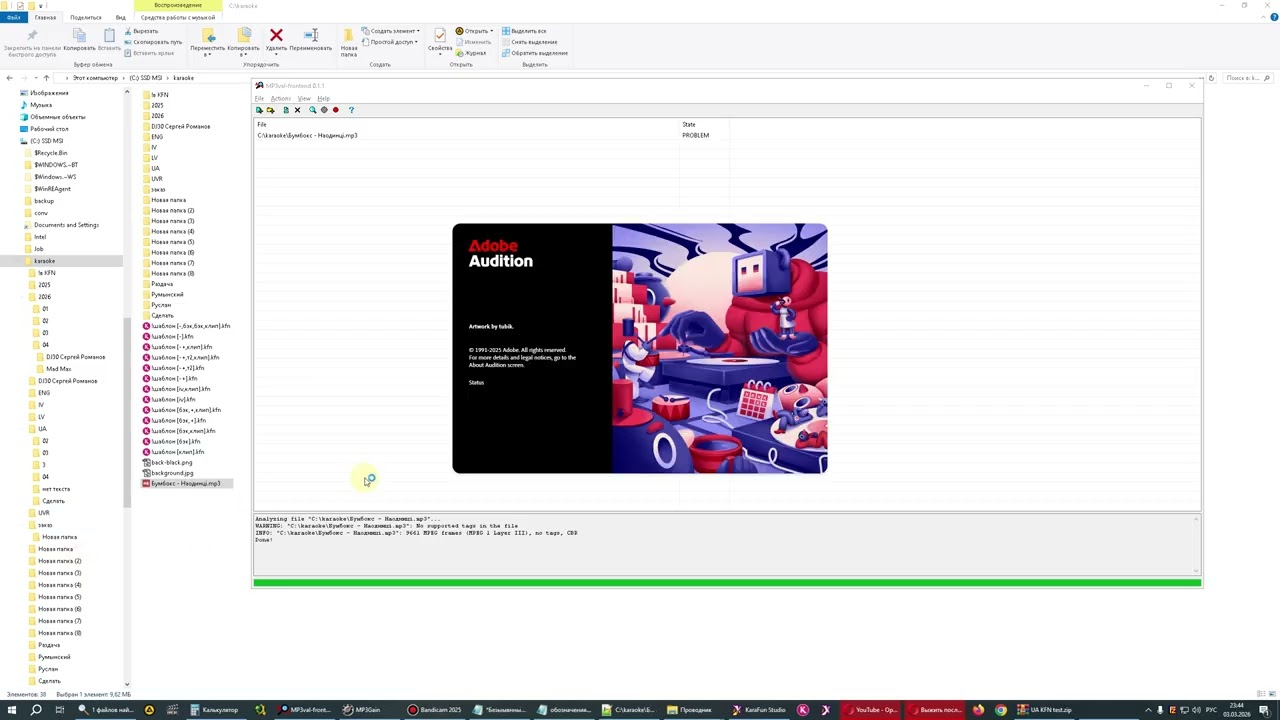Image resolution: width=1280 pixels, height=720 pixels.
Task: Click the add-folder icon in MP3val toolbar
Action: [x=270, y=110]
